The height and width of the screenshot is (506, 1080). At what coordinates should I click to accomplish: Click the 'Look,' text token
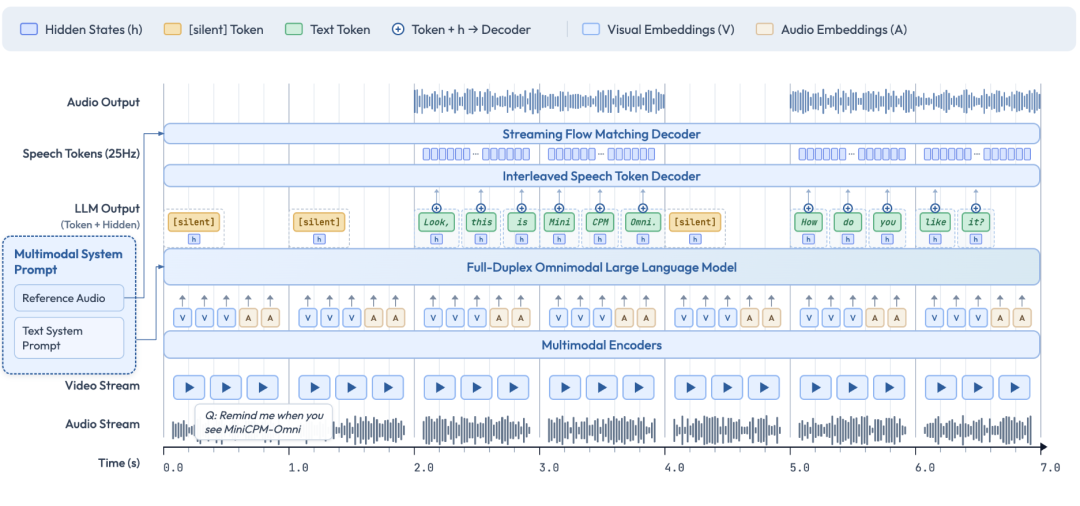coord(437,222)
